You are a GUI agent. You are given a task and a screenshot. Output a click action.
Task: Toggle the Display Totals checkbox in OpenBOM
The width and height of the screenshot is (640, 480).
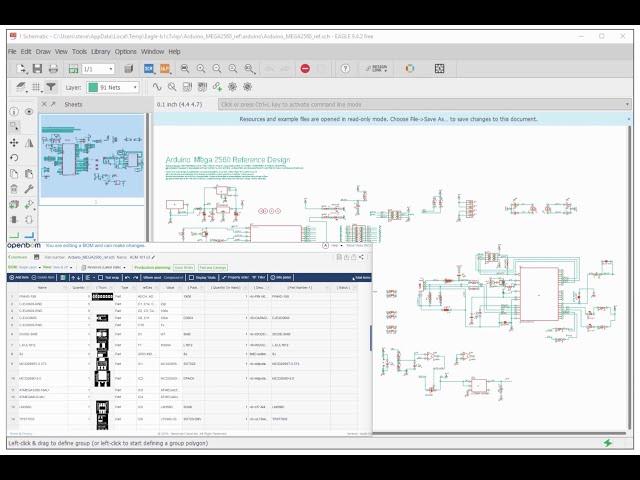191,278
